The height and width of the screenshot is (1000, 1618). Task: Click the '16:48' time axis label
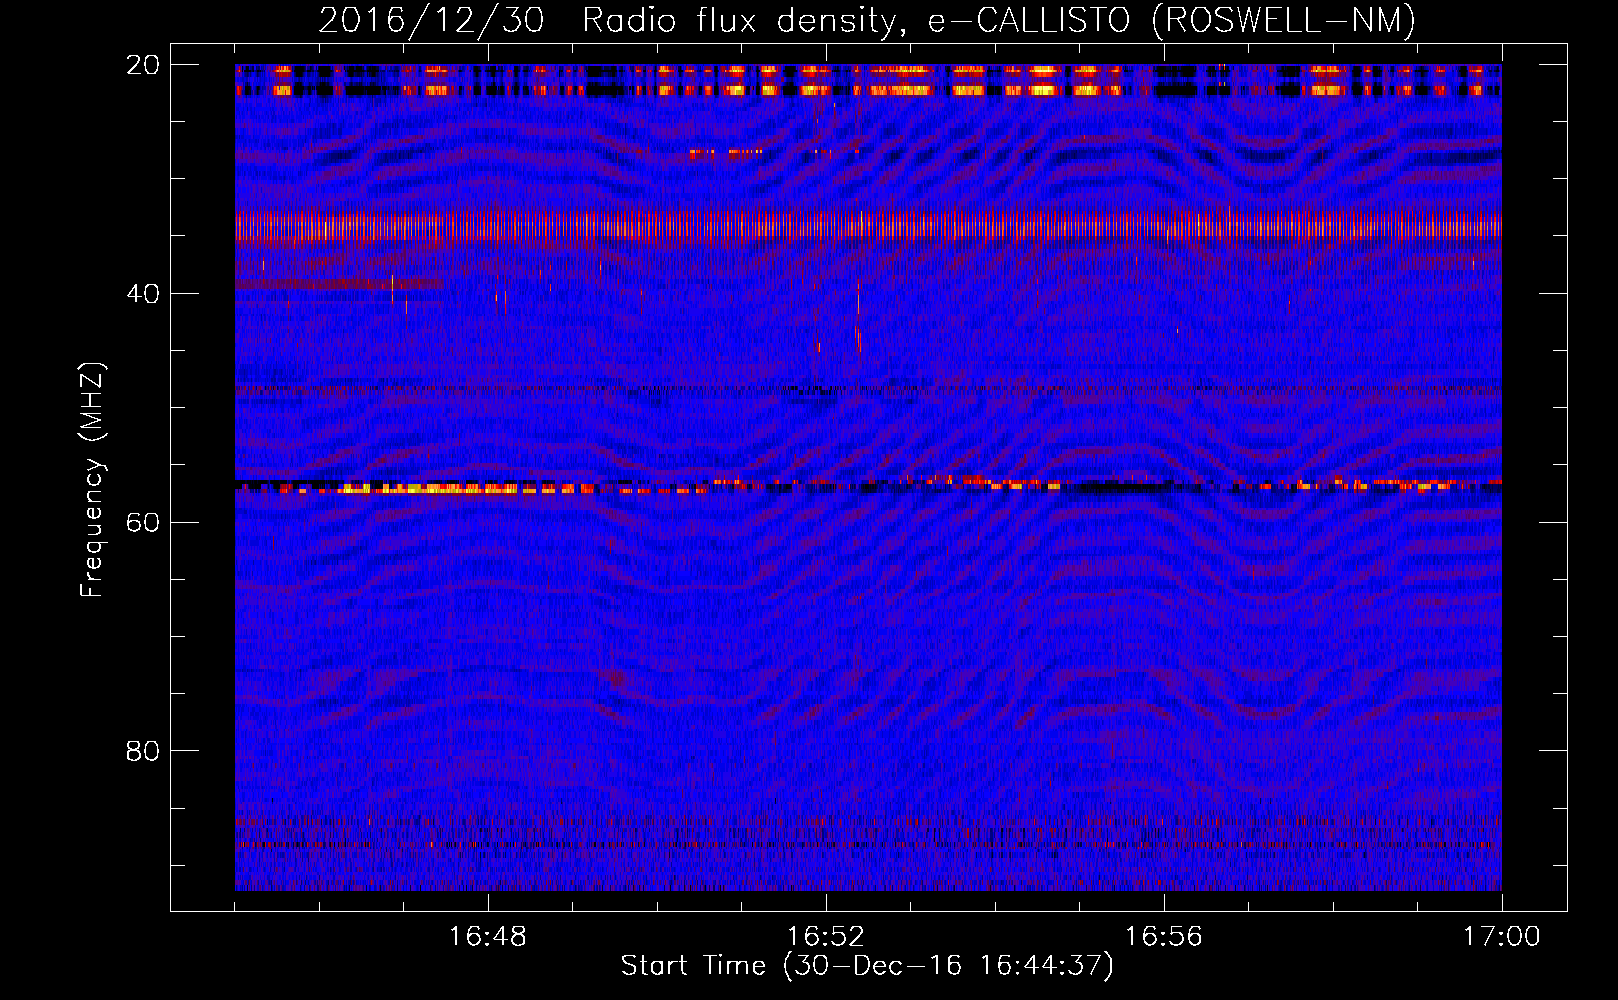488,937
